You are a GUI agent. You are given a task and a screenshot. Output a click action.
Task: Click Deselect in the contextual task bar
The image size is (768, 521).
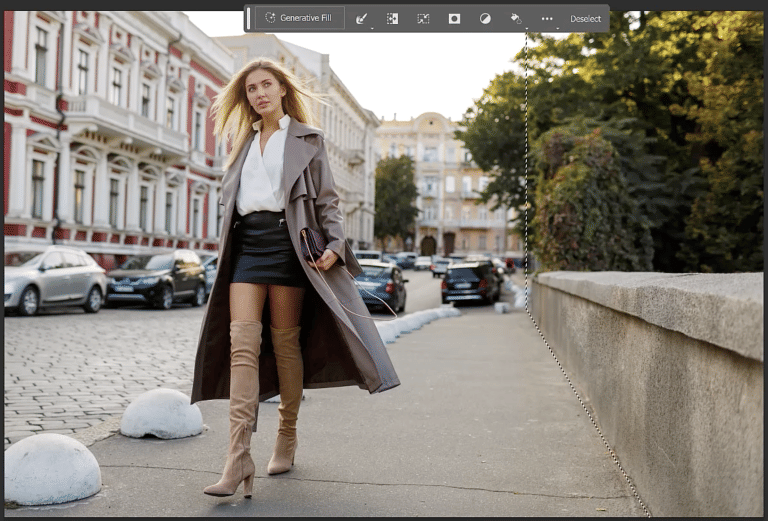point(585,18)
